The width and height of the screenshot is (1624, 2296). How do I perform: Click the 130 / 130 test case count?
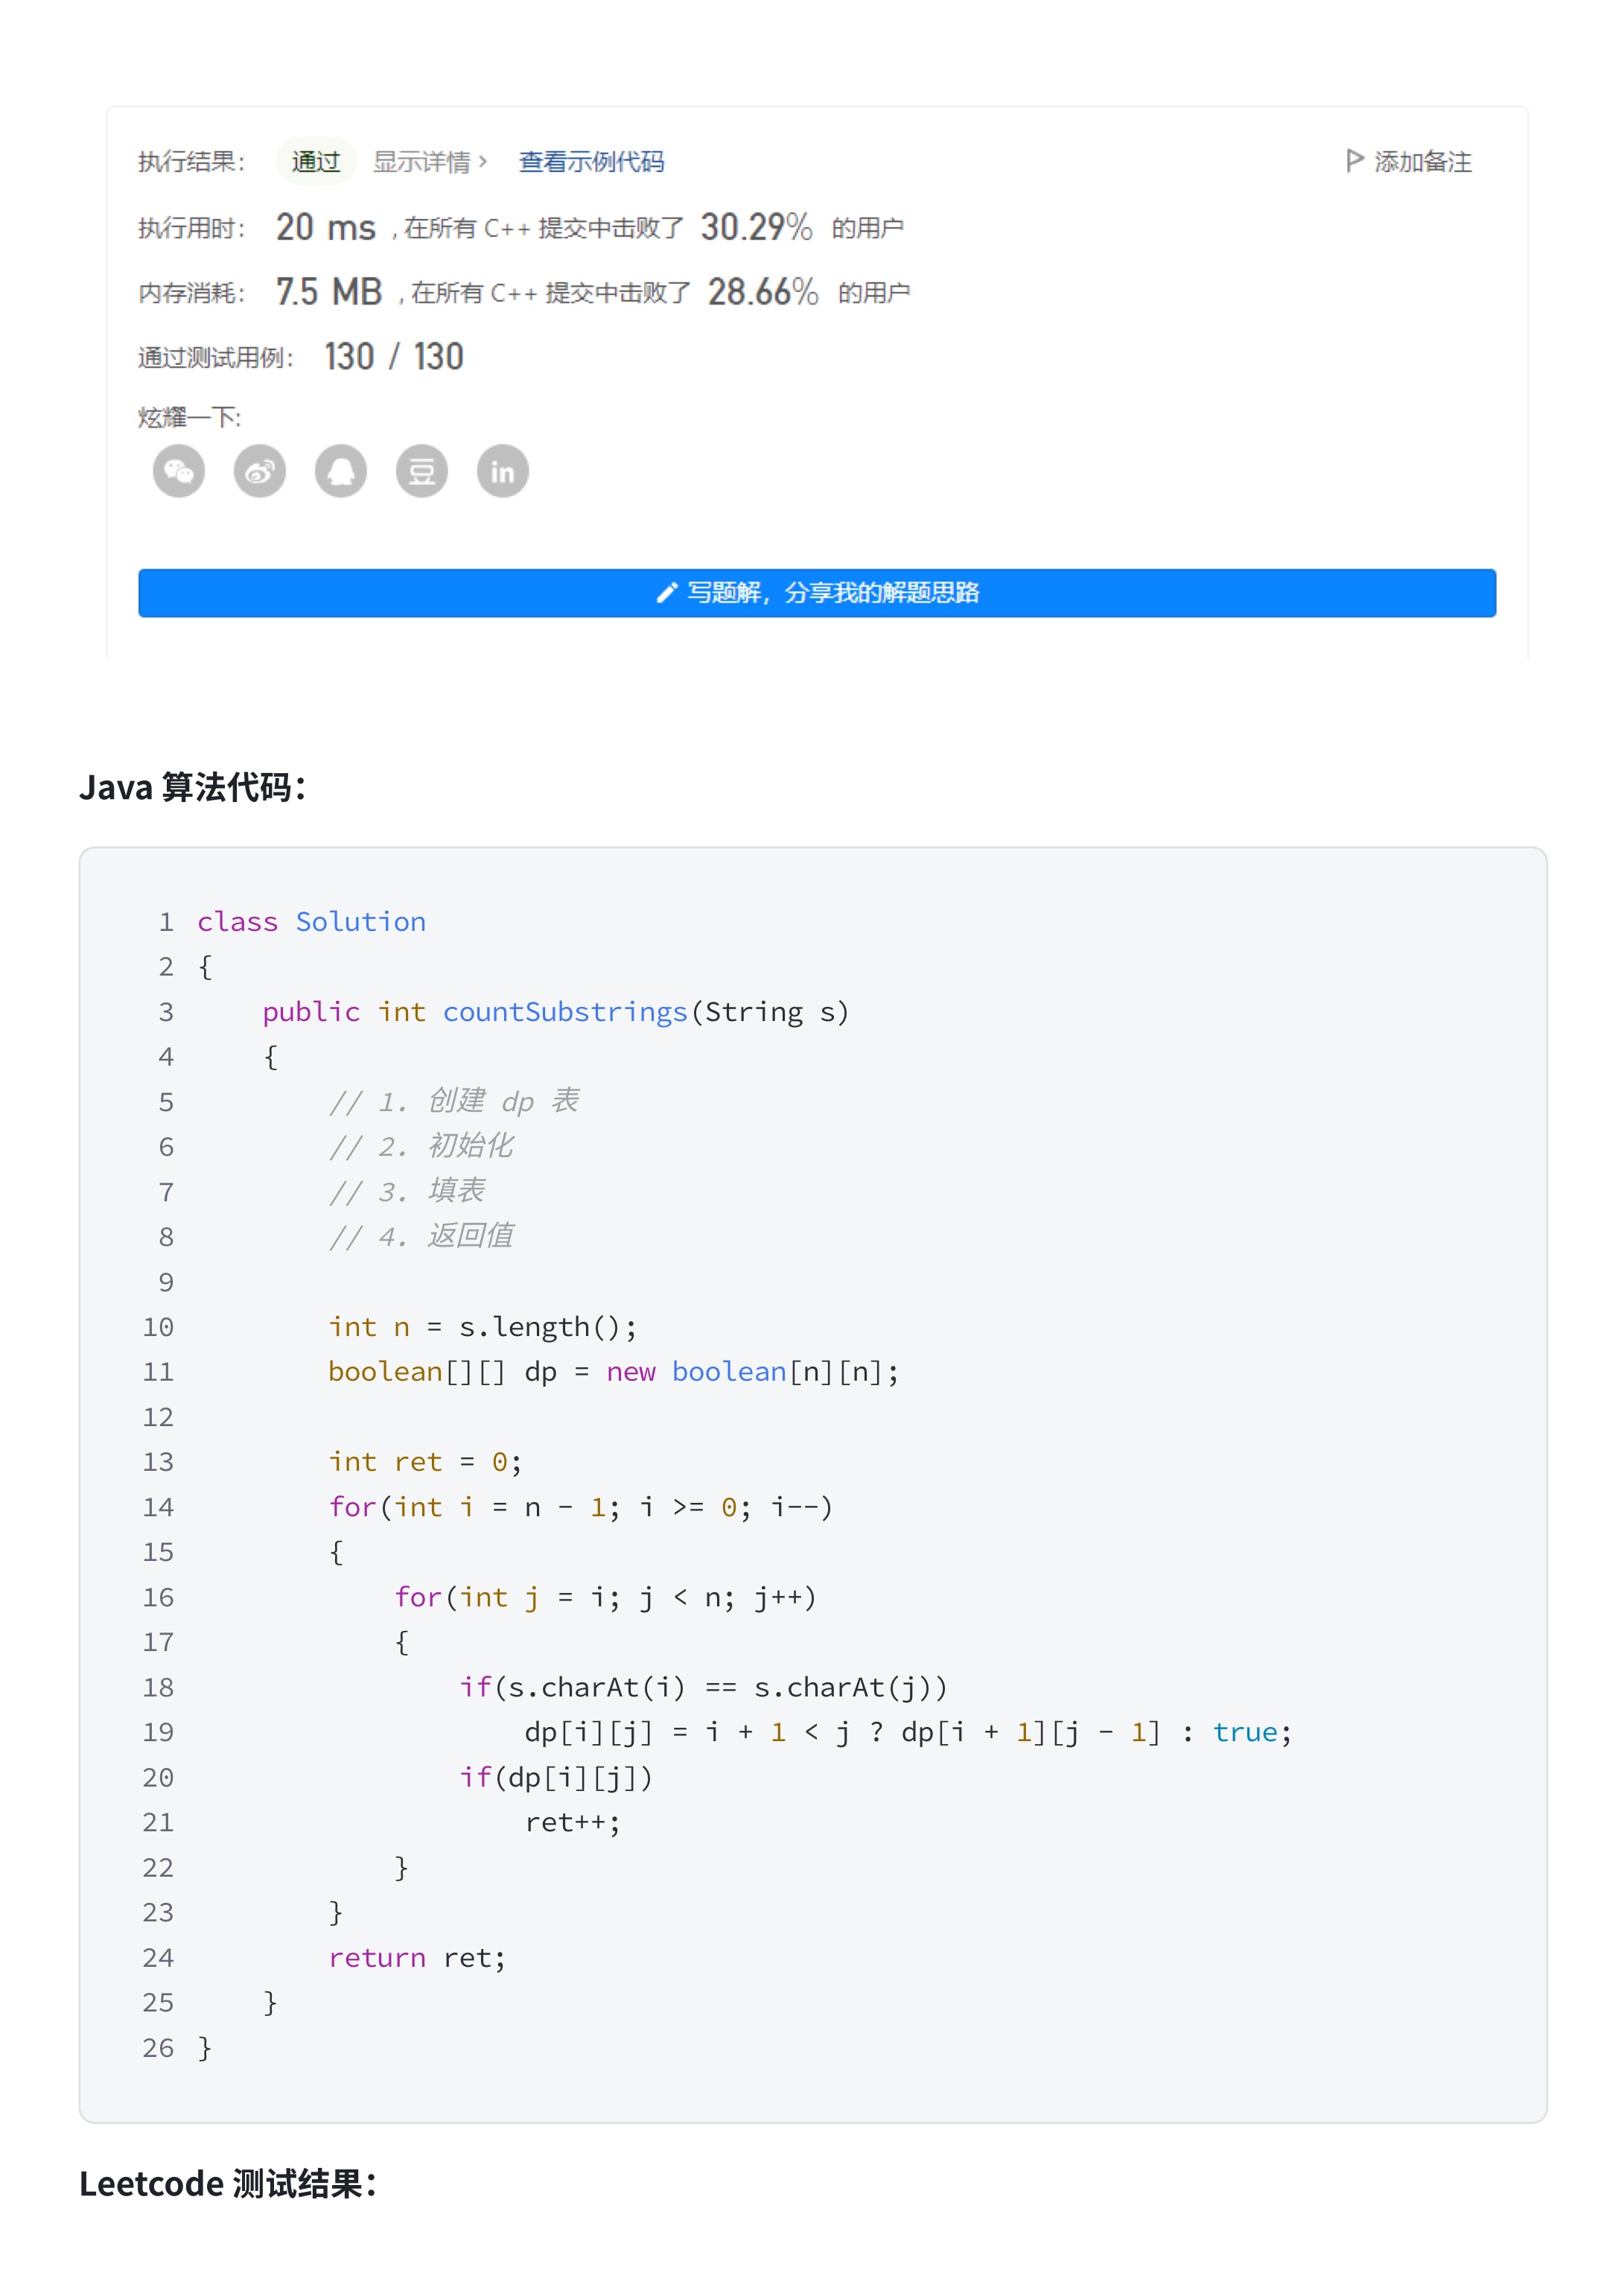click(394, 357)
